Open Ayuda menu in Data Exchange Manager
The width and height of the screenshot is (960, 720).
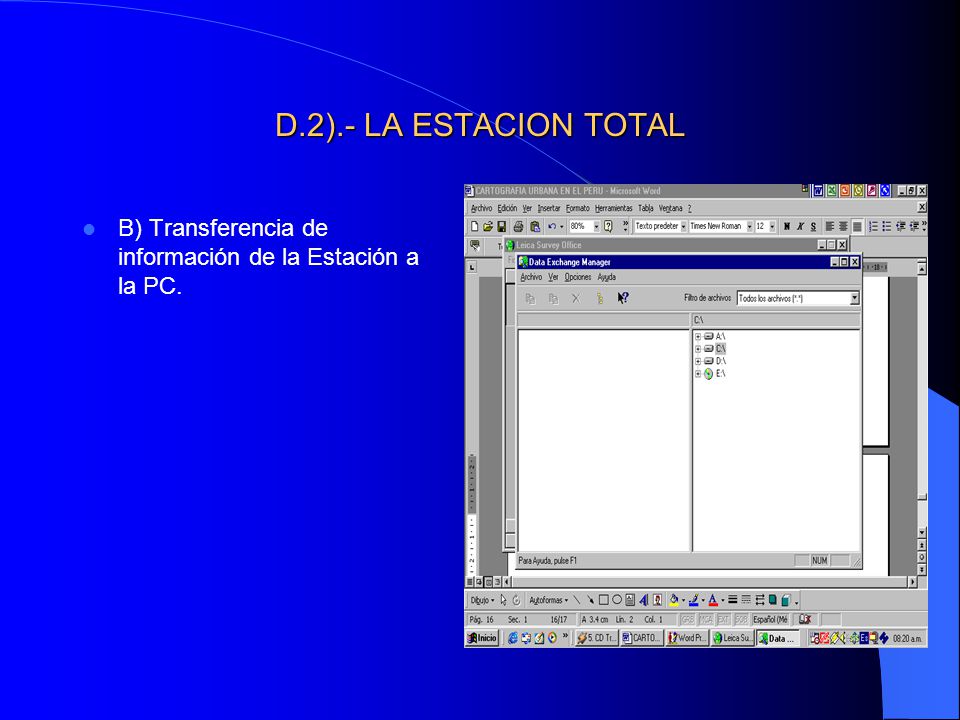607,277
